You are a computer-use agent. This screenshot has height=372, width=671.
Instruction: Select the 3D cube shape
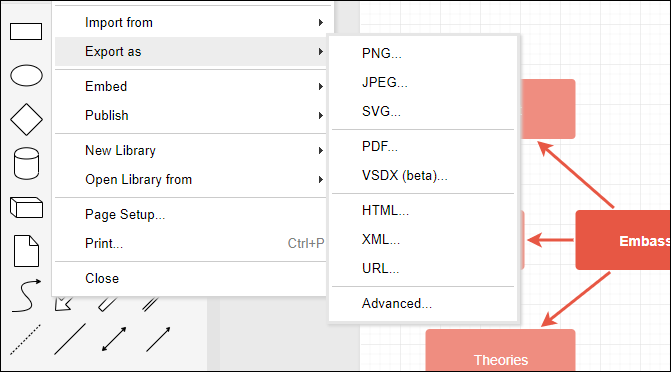(26, 208)
